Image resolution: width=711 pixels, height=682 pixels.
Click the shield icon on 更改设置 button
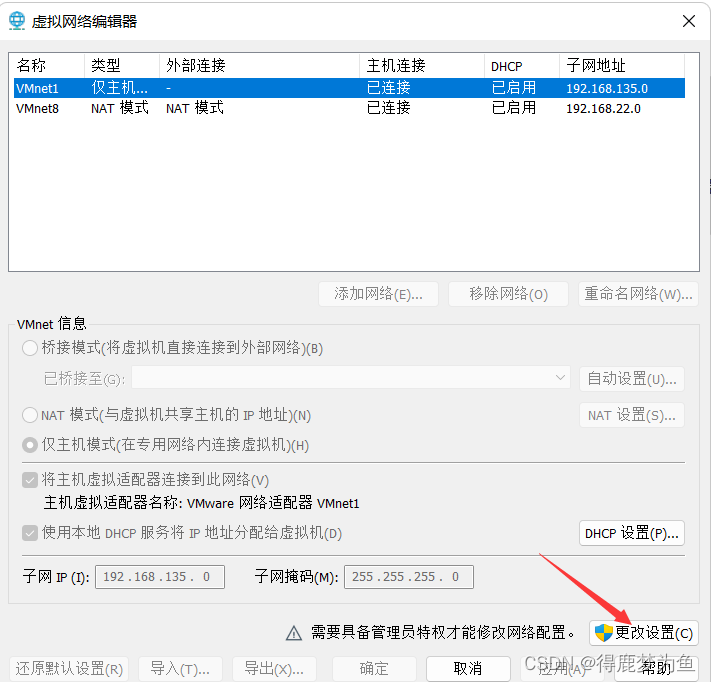pyautogui.click(x=604, y=632)
